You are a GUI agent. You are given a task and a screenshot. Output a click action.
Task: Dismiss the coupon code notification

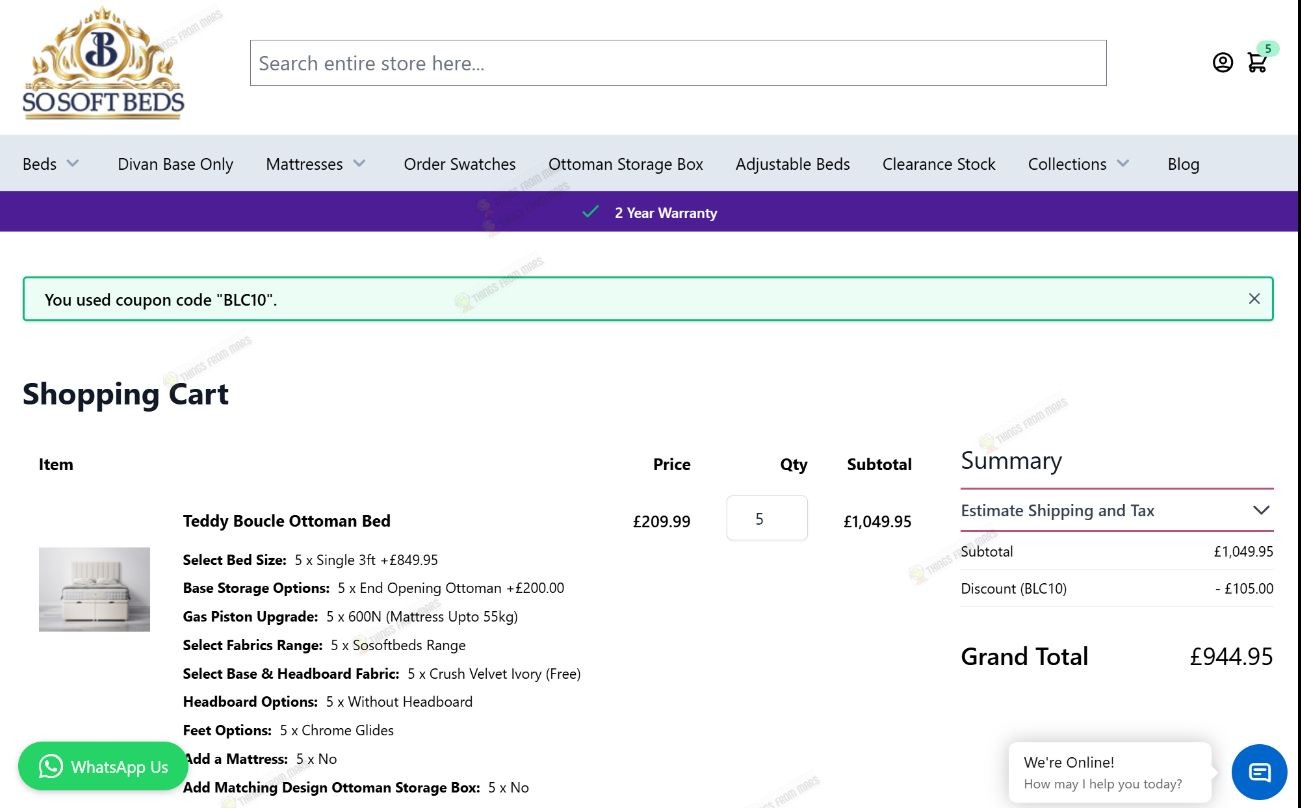pyautogui.click(x=1254, y=299)
